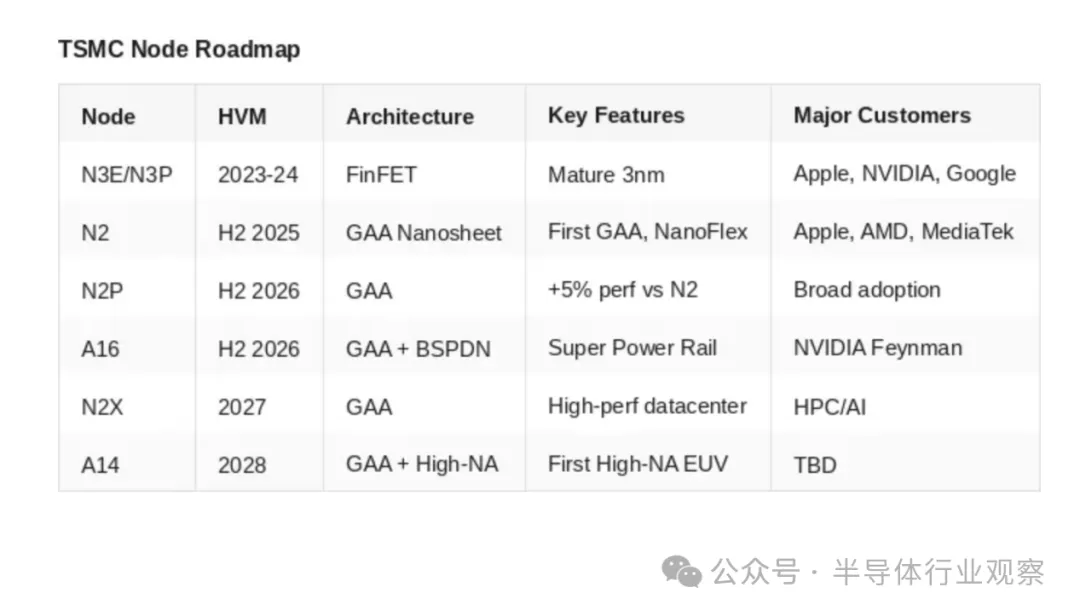Select the First GAA, NanoFlex cell

click(x=648, y=232)
